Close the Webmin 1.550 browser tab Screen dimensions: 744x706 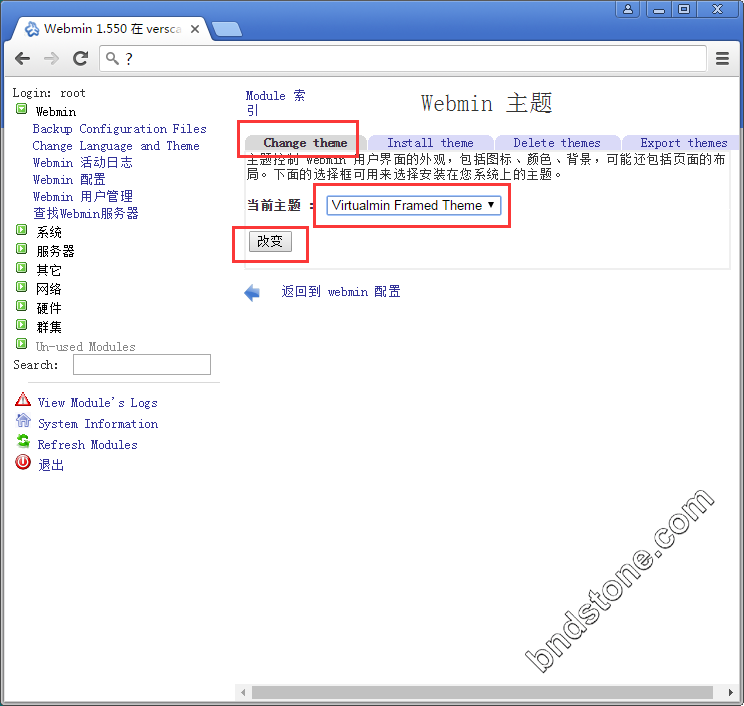click(195, 29)
